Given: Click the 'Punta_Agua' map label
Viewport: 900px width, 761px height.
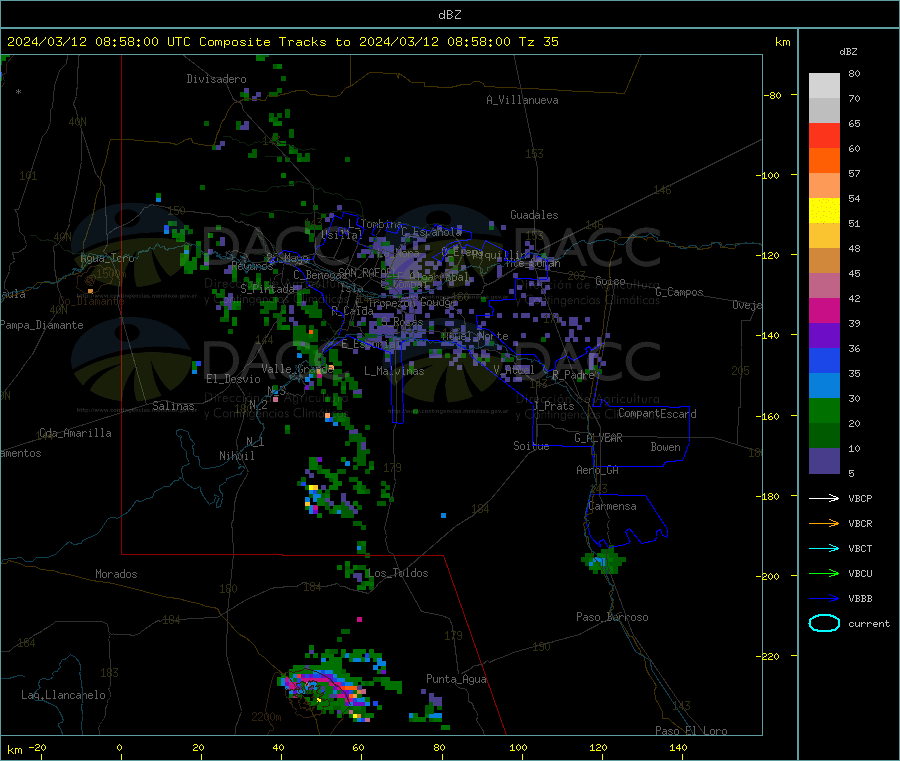Looking at the screenshot, I should [456, 679].
